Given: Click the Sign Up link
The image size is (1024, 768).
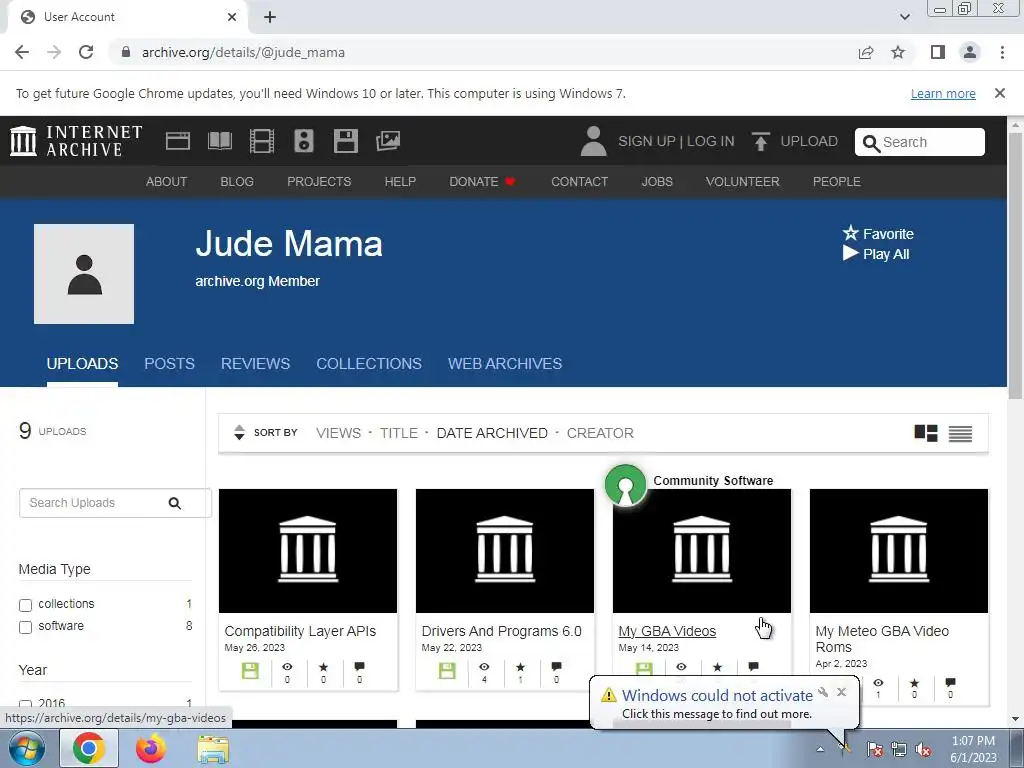Looking at the screenshot, I should tap(647, 141).
